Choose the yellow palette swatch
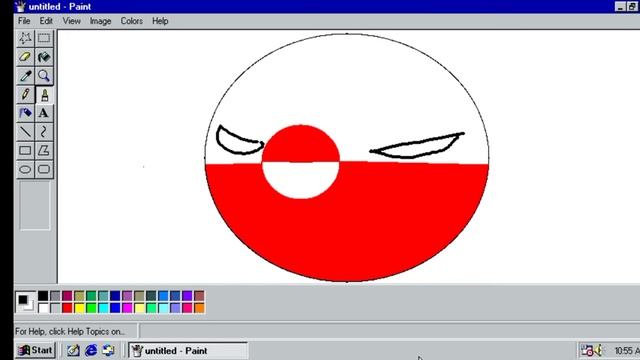The image size is (640, 360). [x=79, y=308]
